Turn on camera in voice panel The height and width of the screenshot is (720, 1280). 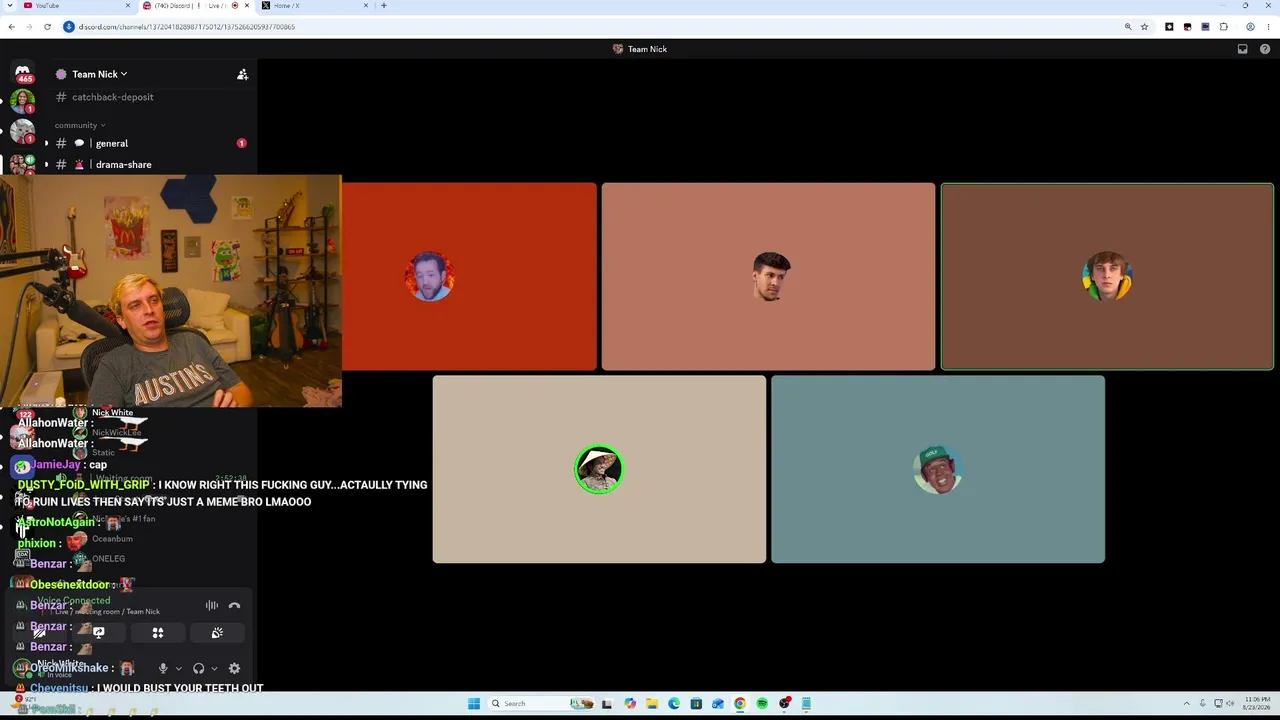pos(40,633)
